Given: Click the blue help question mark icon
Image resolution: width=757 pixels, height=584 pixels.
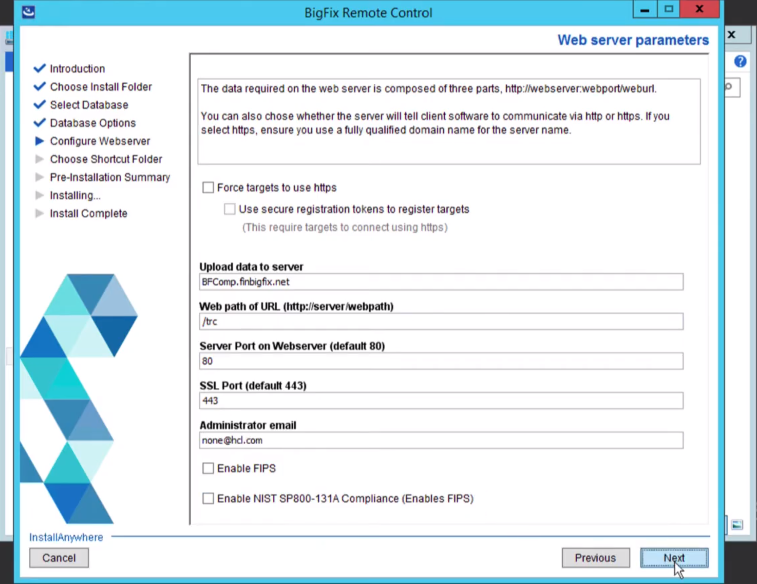Looking at the screenshot, I should point(740,61).
